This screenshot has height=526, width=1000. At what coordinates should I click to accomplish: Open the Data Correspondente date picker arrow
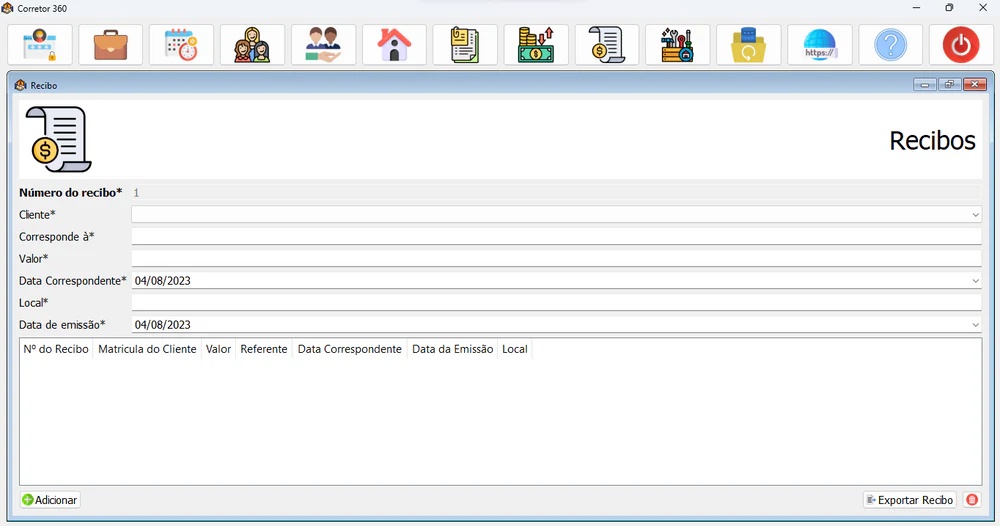tap(975, 281)
